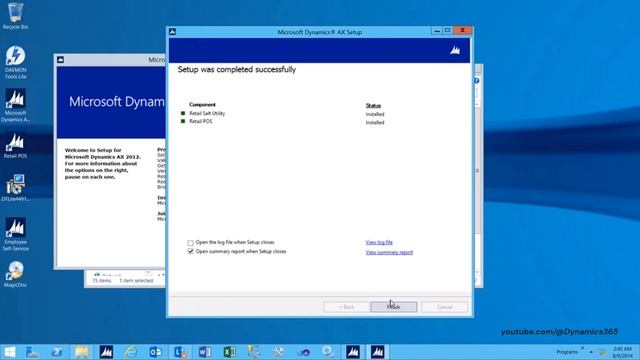
Task: Click the magnifier taskbar icon
Action: tap(328, 352)
